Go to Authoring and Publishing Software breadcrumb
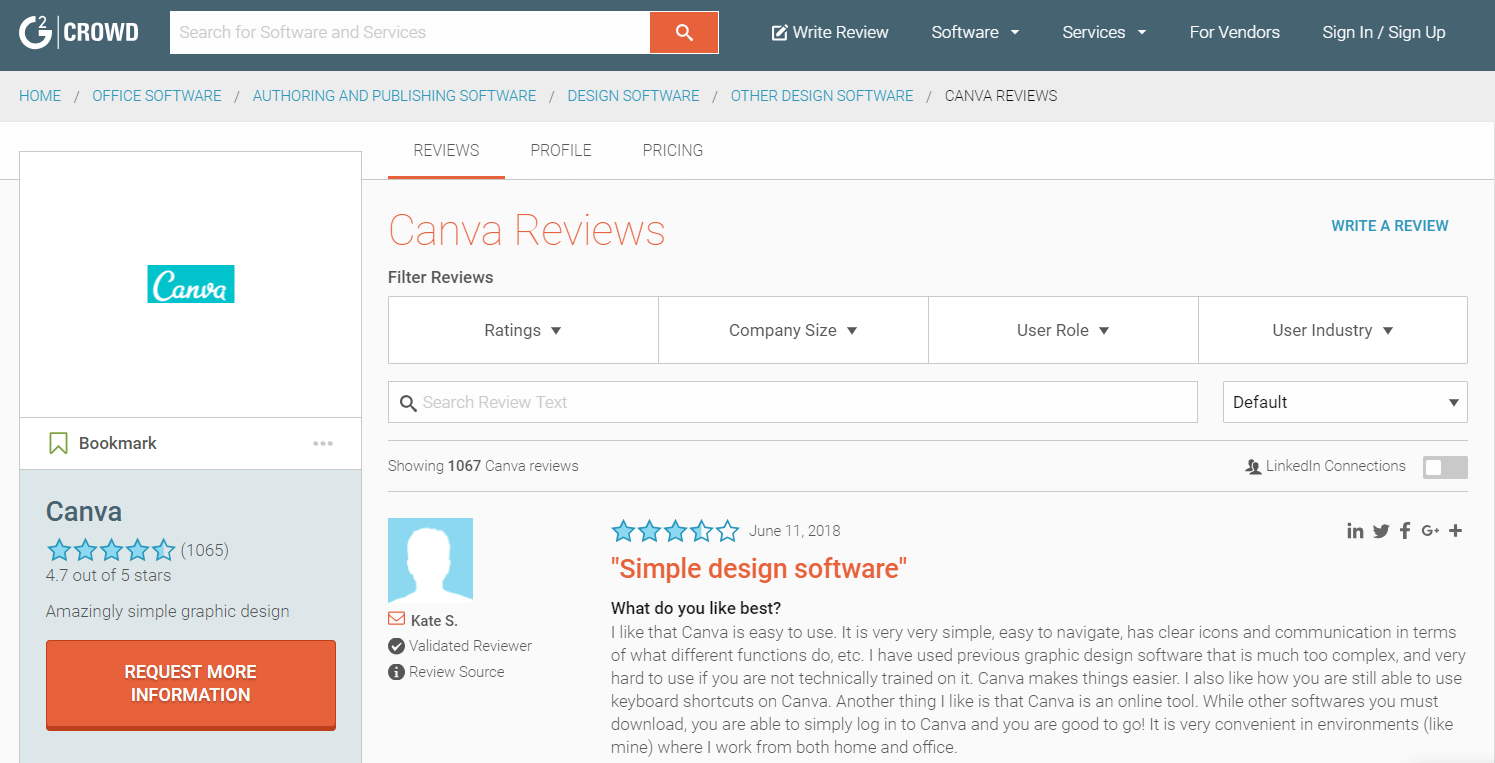Viewport: 1495px width, 763px height. coord(394,96)
